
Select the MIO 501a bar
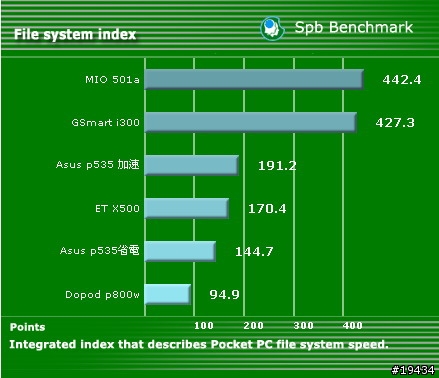click(254, 79)
